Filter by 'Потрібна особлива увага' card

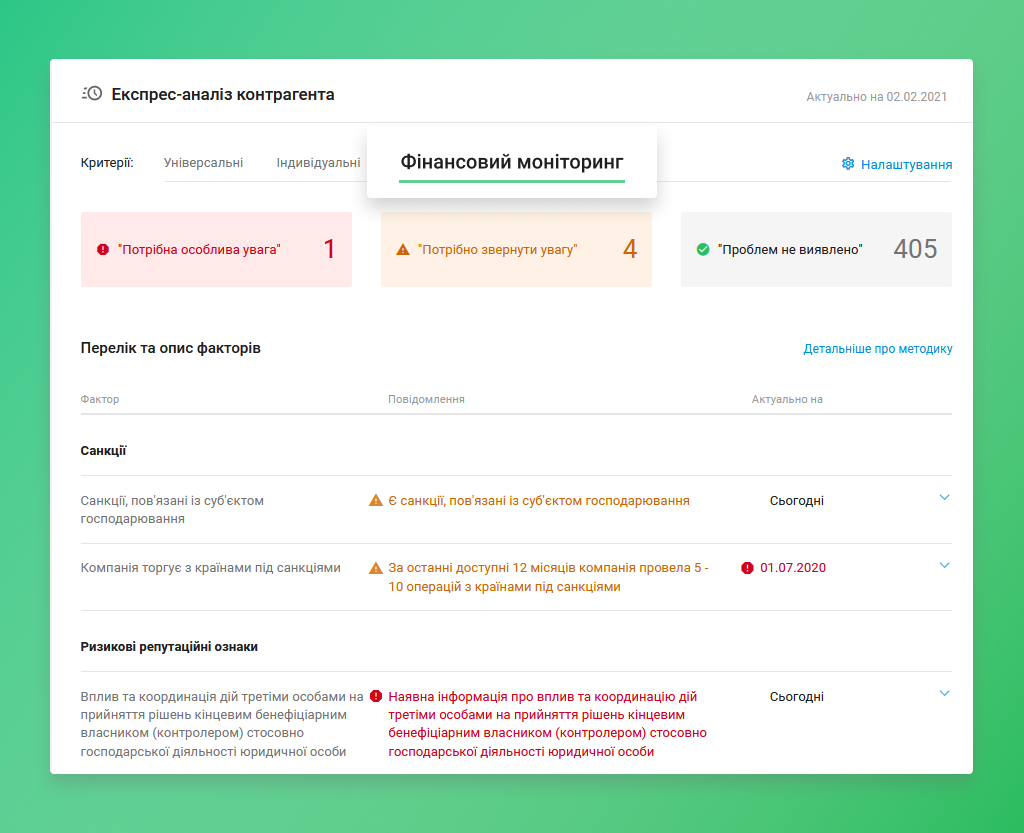pyautogui.click(x=216, y=250)
